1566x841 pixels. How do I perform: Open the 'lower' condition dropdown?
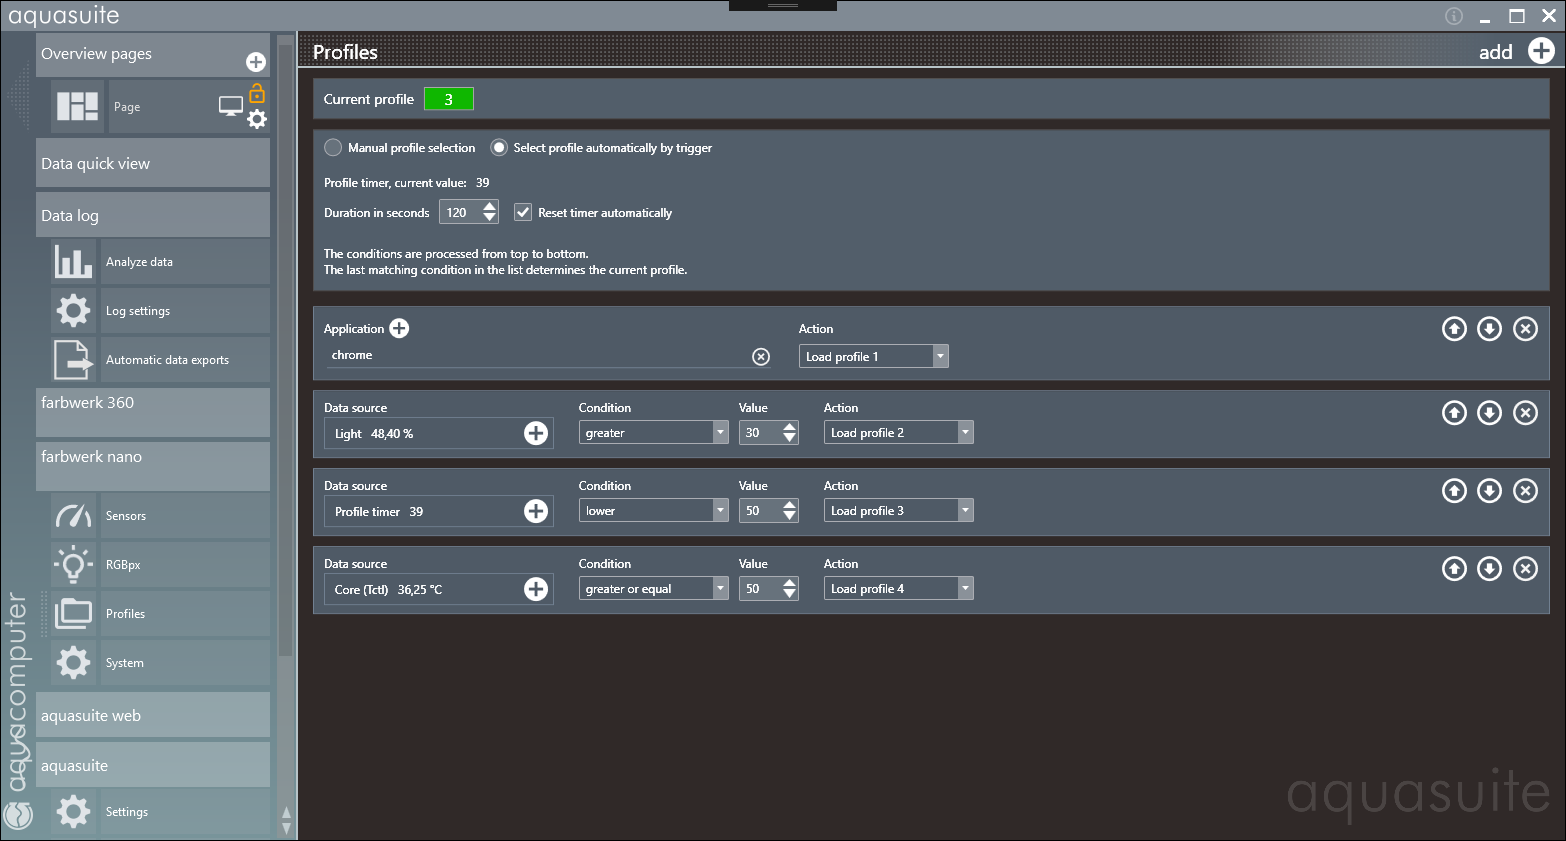[x=653, y=510]
